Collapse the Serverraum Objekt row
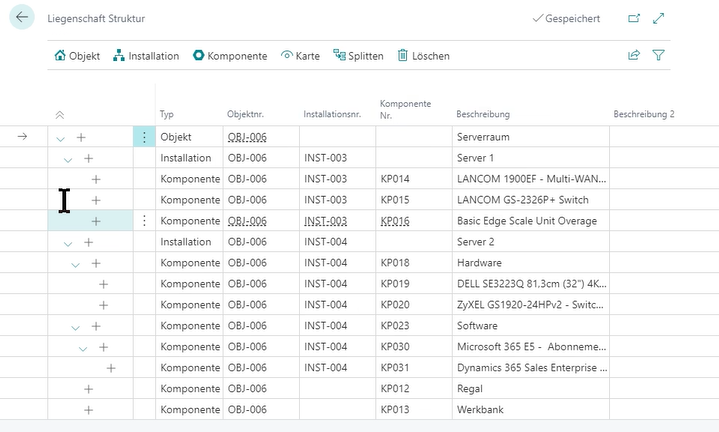 point(60,138)
